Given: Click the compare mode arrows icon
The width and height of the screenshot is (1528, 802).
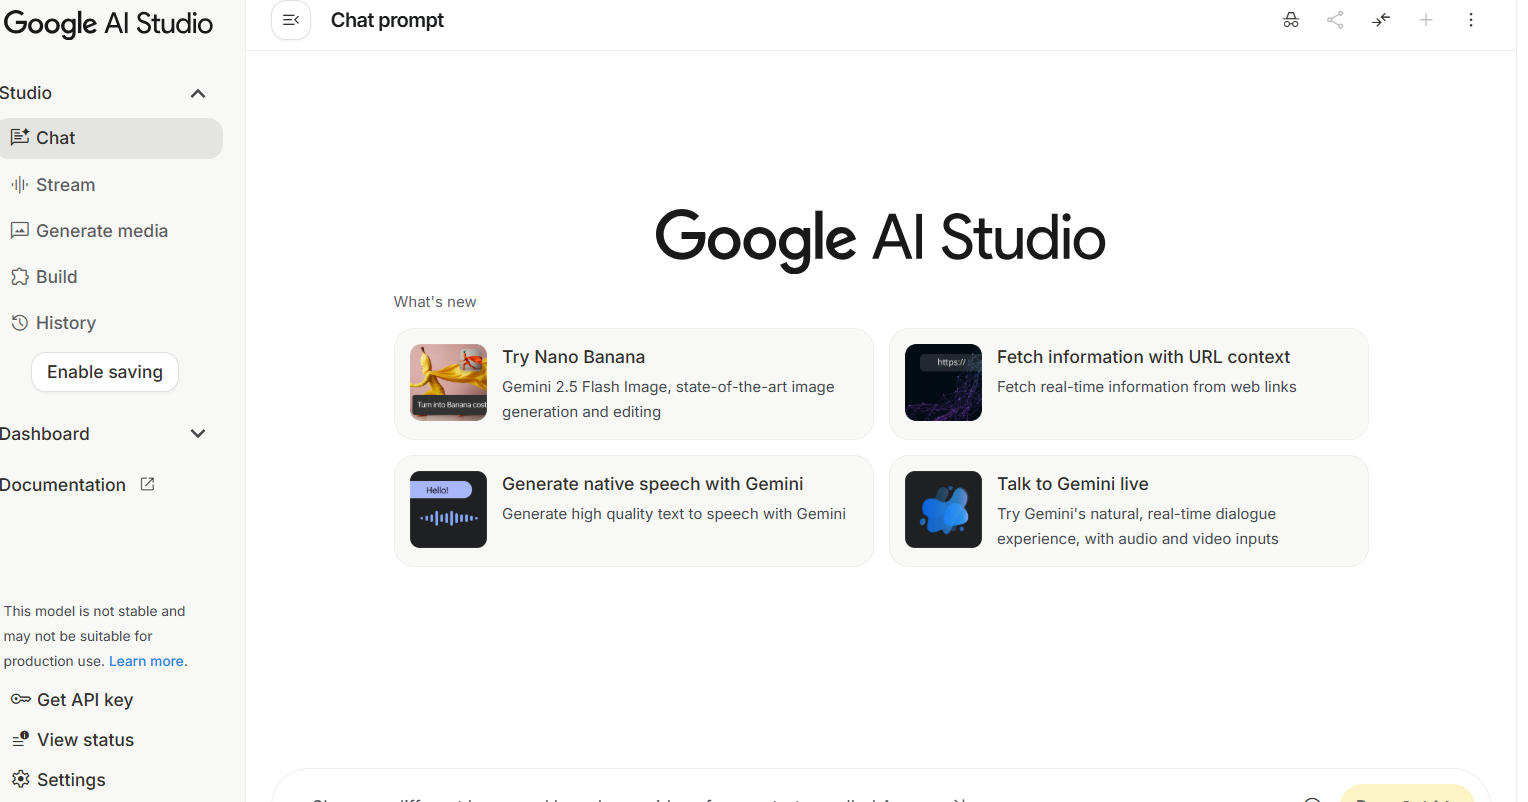Looking at the screenshot, I should point(1381,20).
